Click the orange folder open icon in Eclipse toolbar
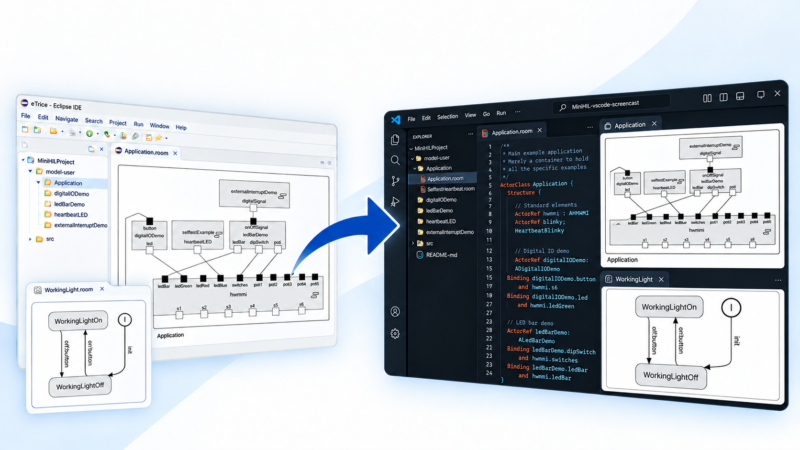 tap(53, 131)
